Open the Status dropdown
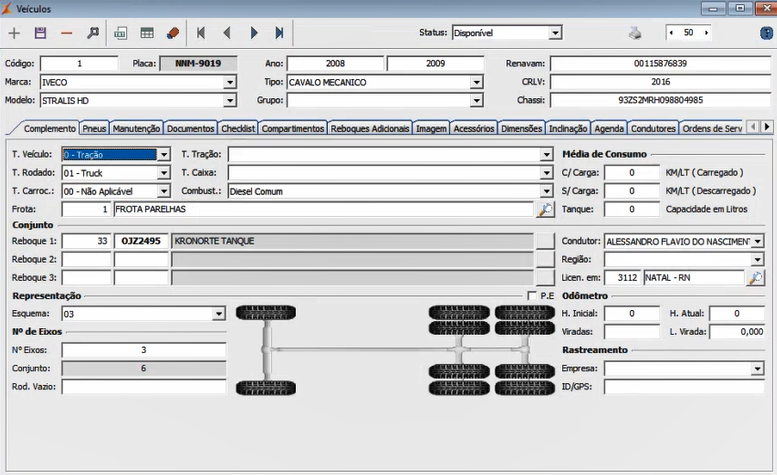 (555, 33)
